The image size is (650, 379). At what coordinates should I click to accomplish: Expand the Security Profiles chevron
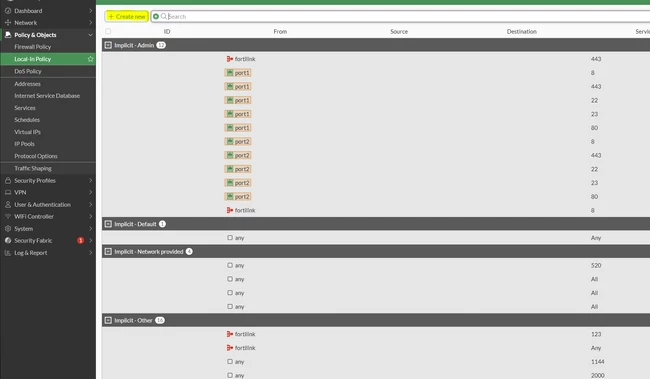[x=90, y=180]
